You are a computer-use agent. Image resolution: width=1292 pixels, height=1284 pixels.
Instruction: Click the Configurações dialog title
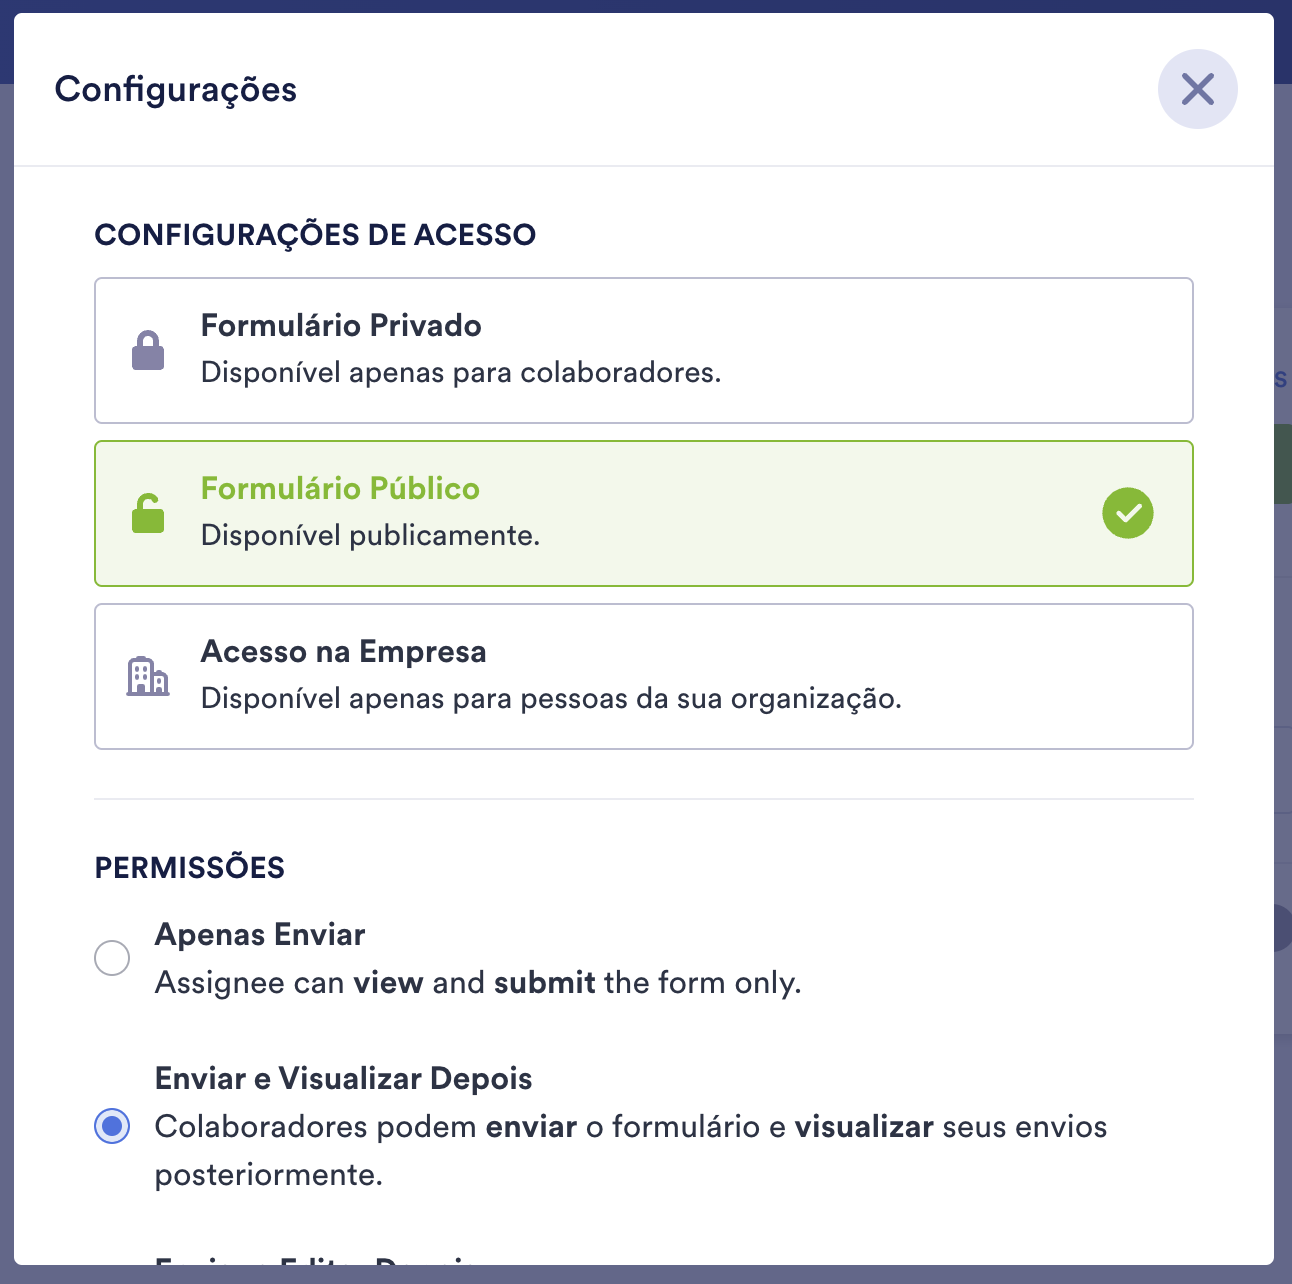pyautogui.click(x=176, y=90)
